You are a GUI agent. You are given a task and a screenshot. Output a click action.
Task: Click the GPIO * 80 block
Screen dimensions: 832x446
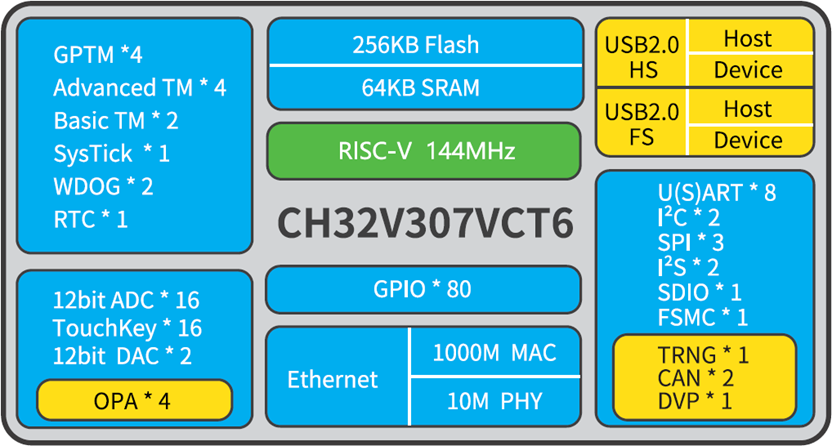tap(423, 290)
